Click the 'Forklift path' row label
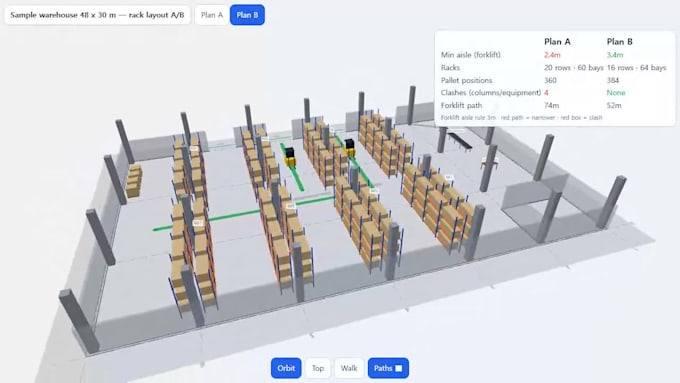 (461, 105)
